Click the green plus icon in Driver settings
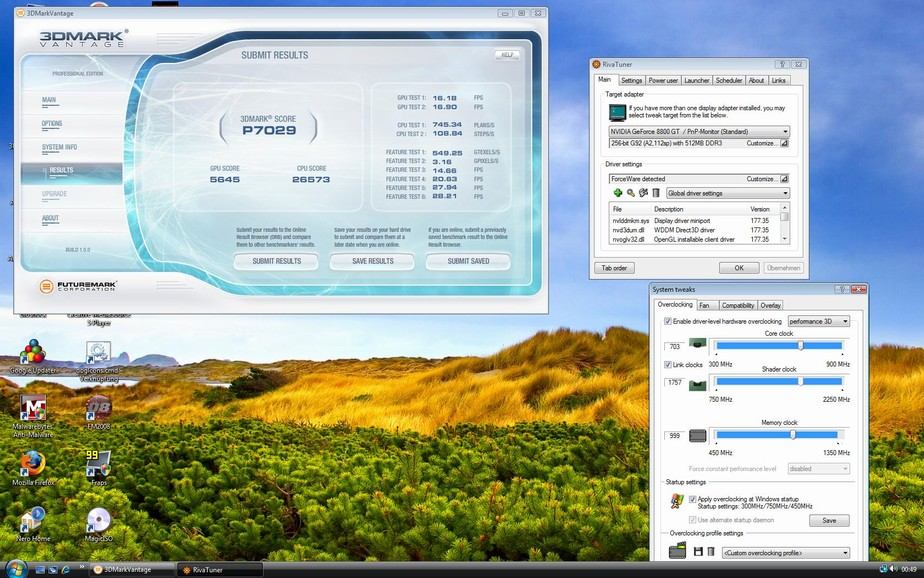 [x=618, y=193]
